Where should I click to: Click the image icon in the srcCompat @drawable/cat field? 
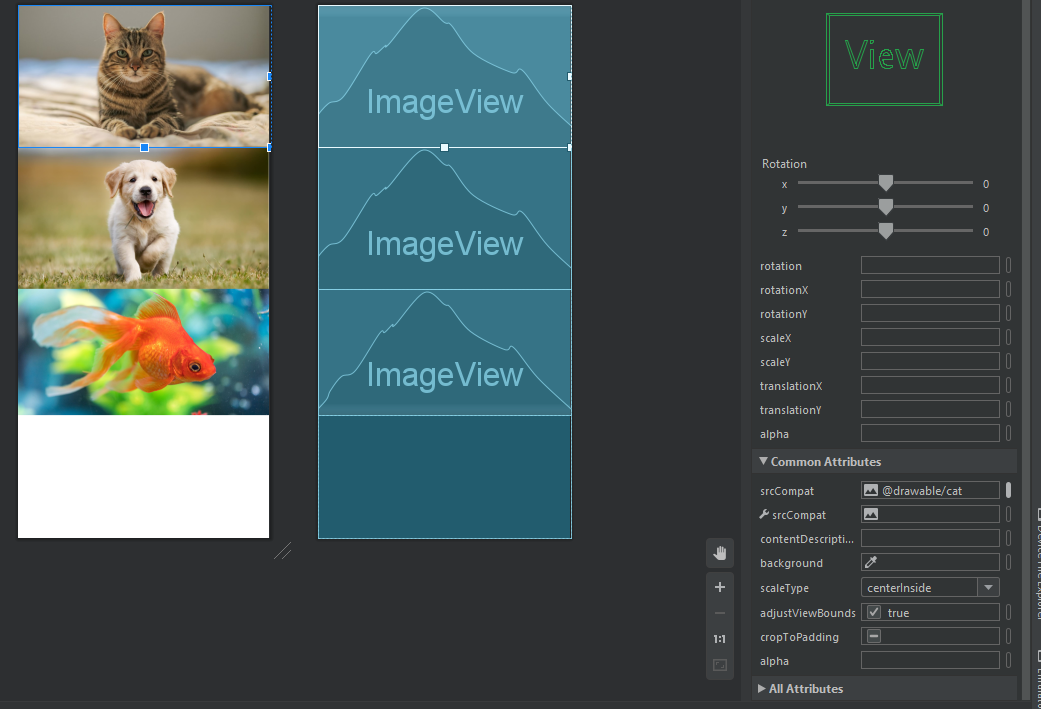pyautogui.click(x=871, y=491)
